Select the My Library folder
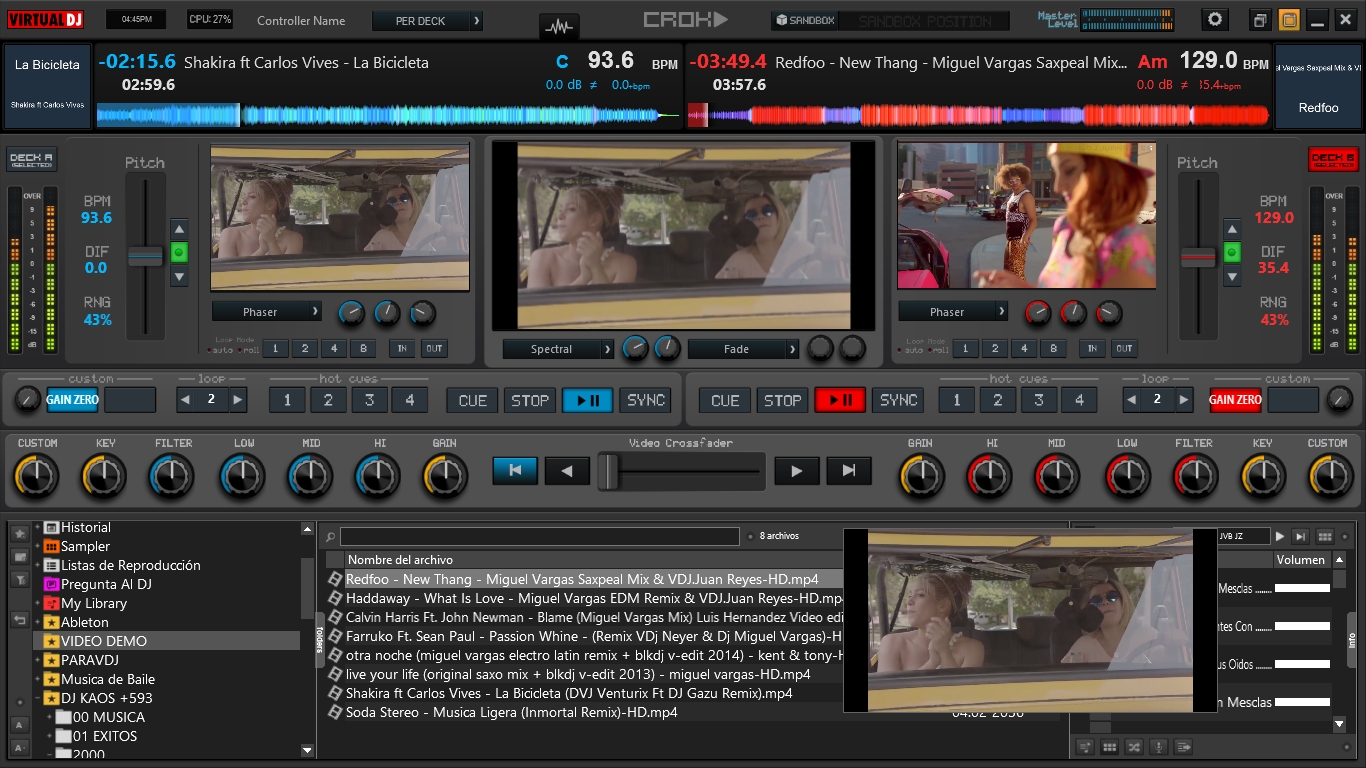The width and height of the screenshot is (1366, 768). 94,603
